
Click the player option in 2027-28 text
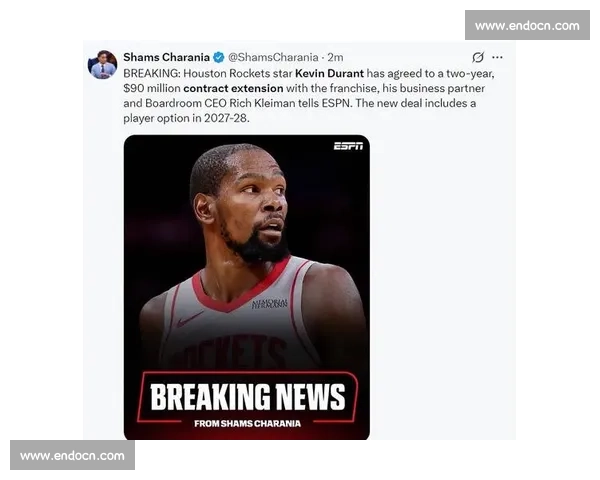point(186,118)
